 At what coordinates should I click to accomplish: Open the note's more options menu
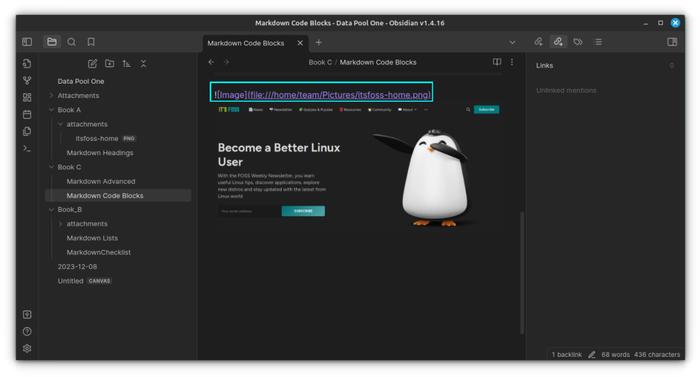(x=512, y=62)
